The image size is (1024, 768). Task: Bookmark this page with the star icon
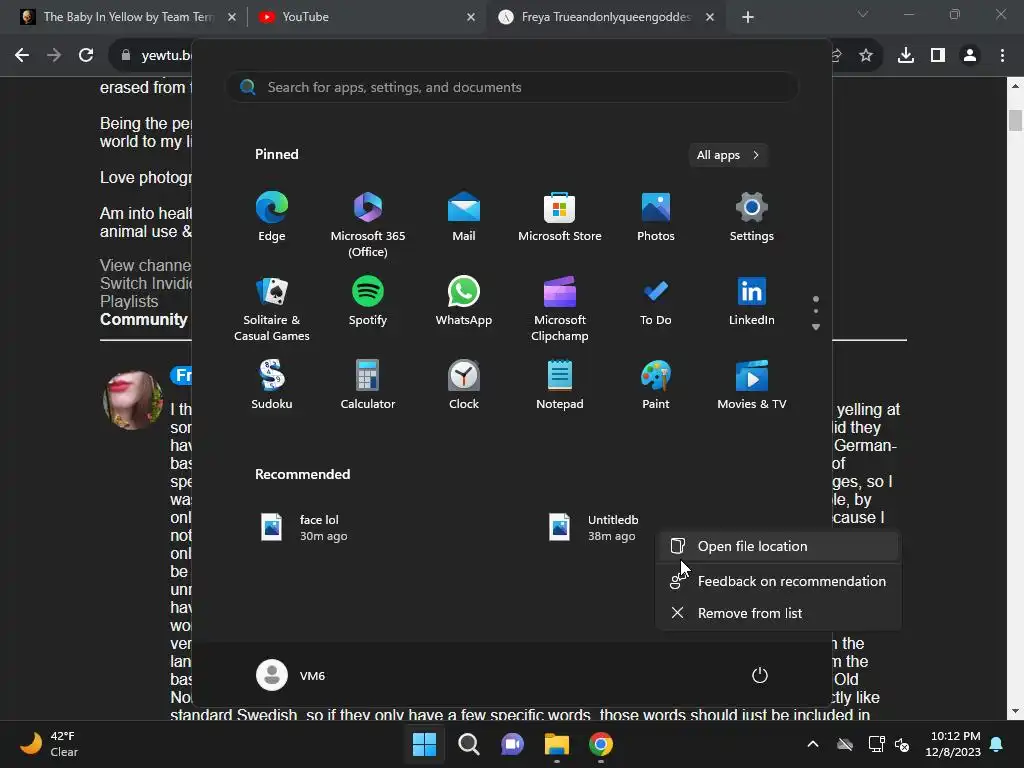(865, 56)
